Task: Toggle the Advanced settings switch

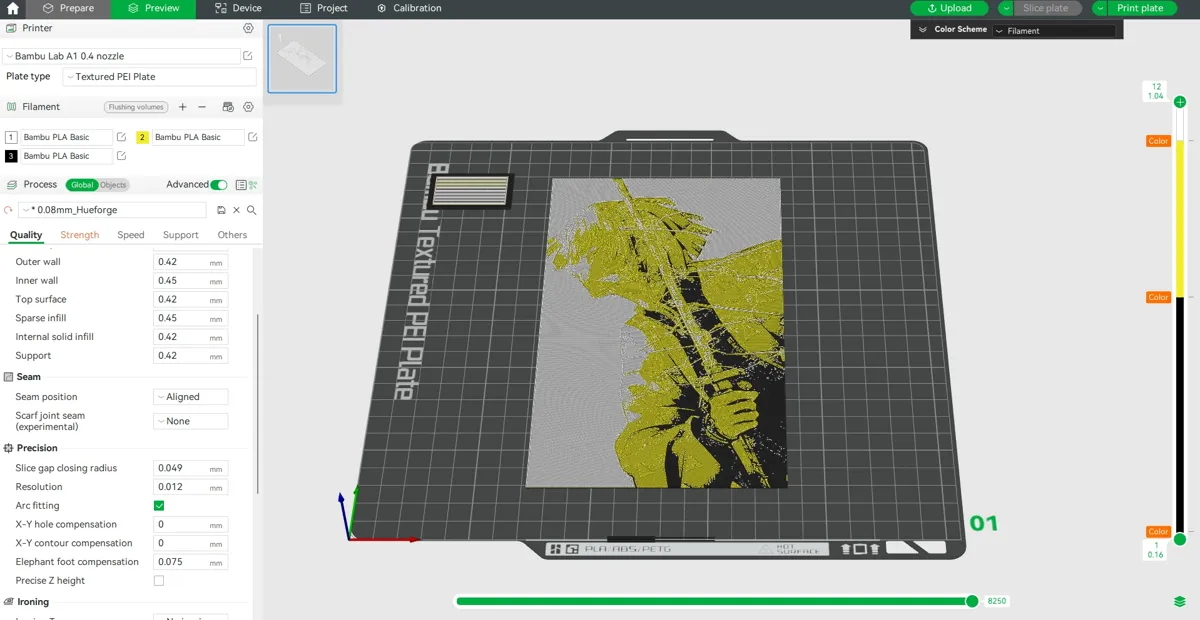Action: [x=219, y=185]
